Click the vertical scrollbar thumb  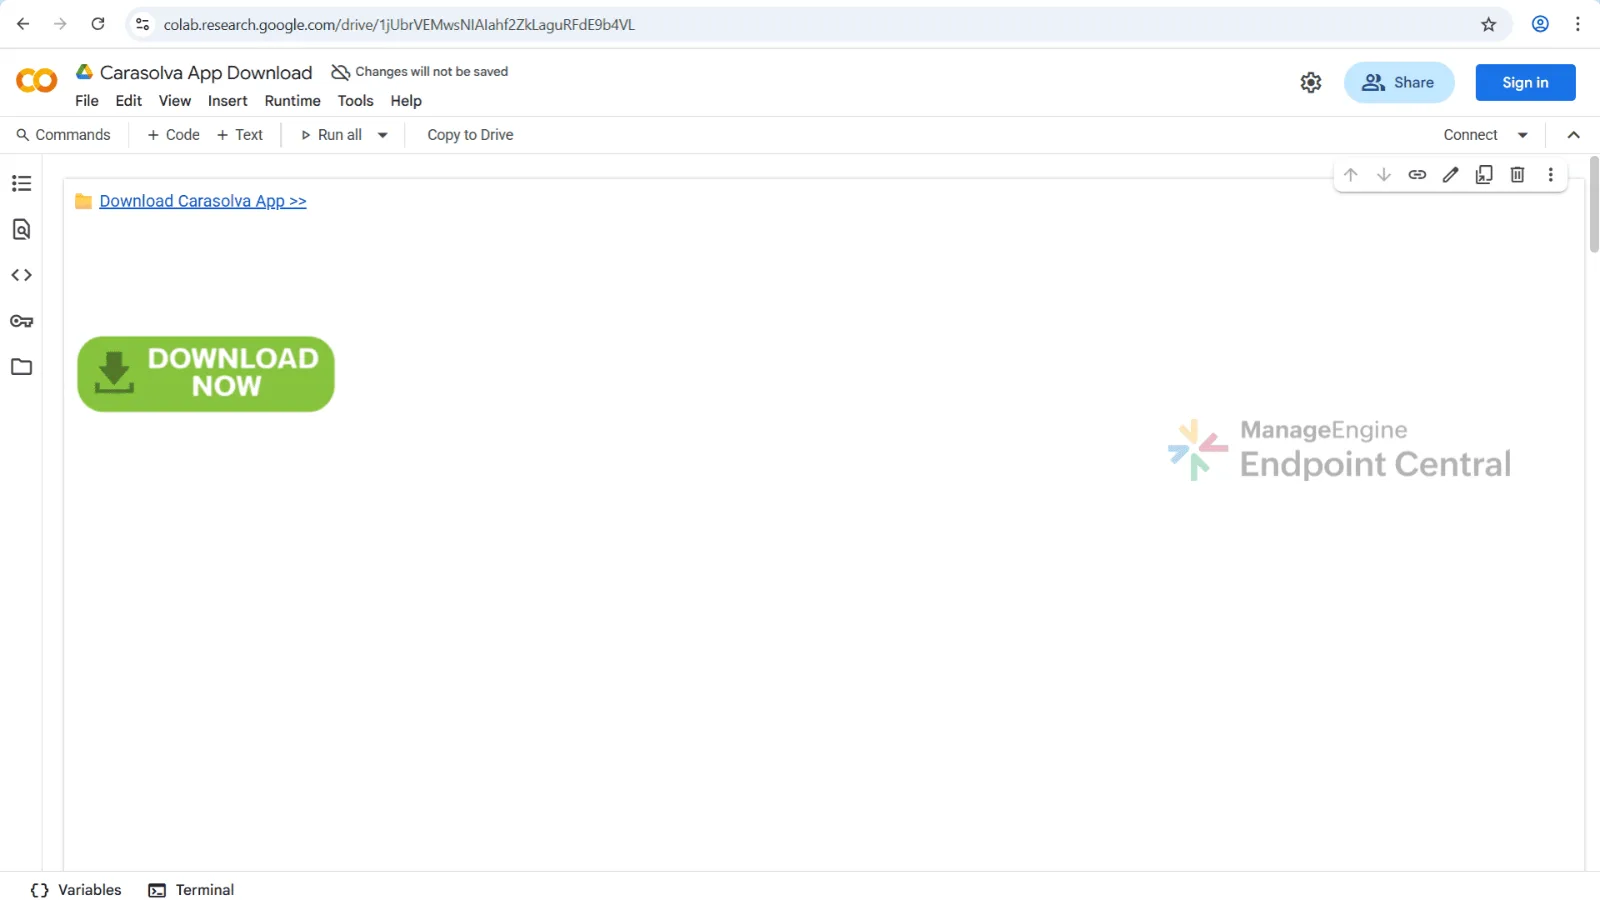pyautogui.click(x=1594, y=204)
